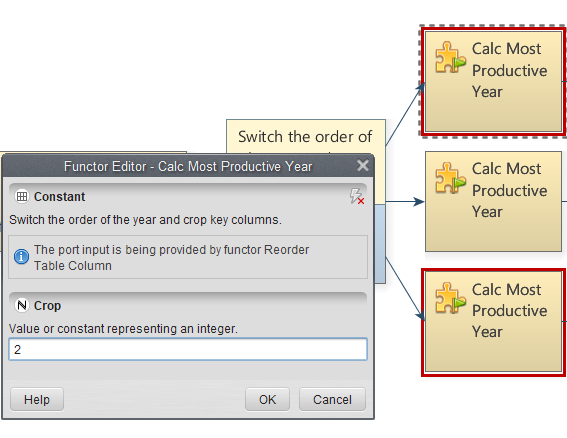Select the top Calc Most Productive Year node

click(493, 81)
